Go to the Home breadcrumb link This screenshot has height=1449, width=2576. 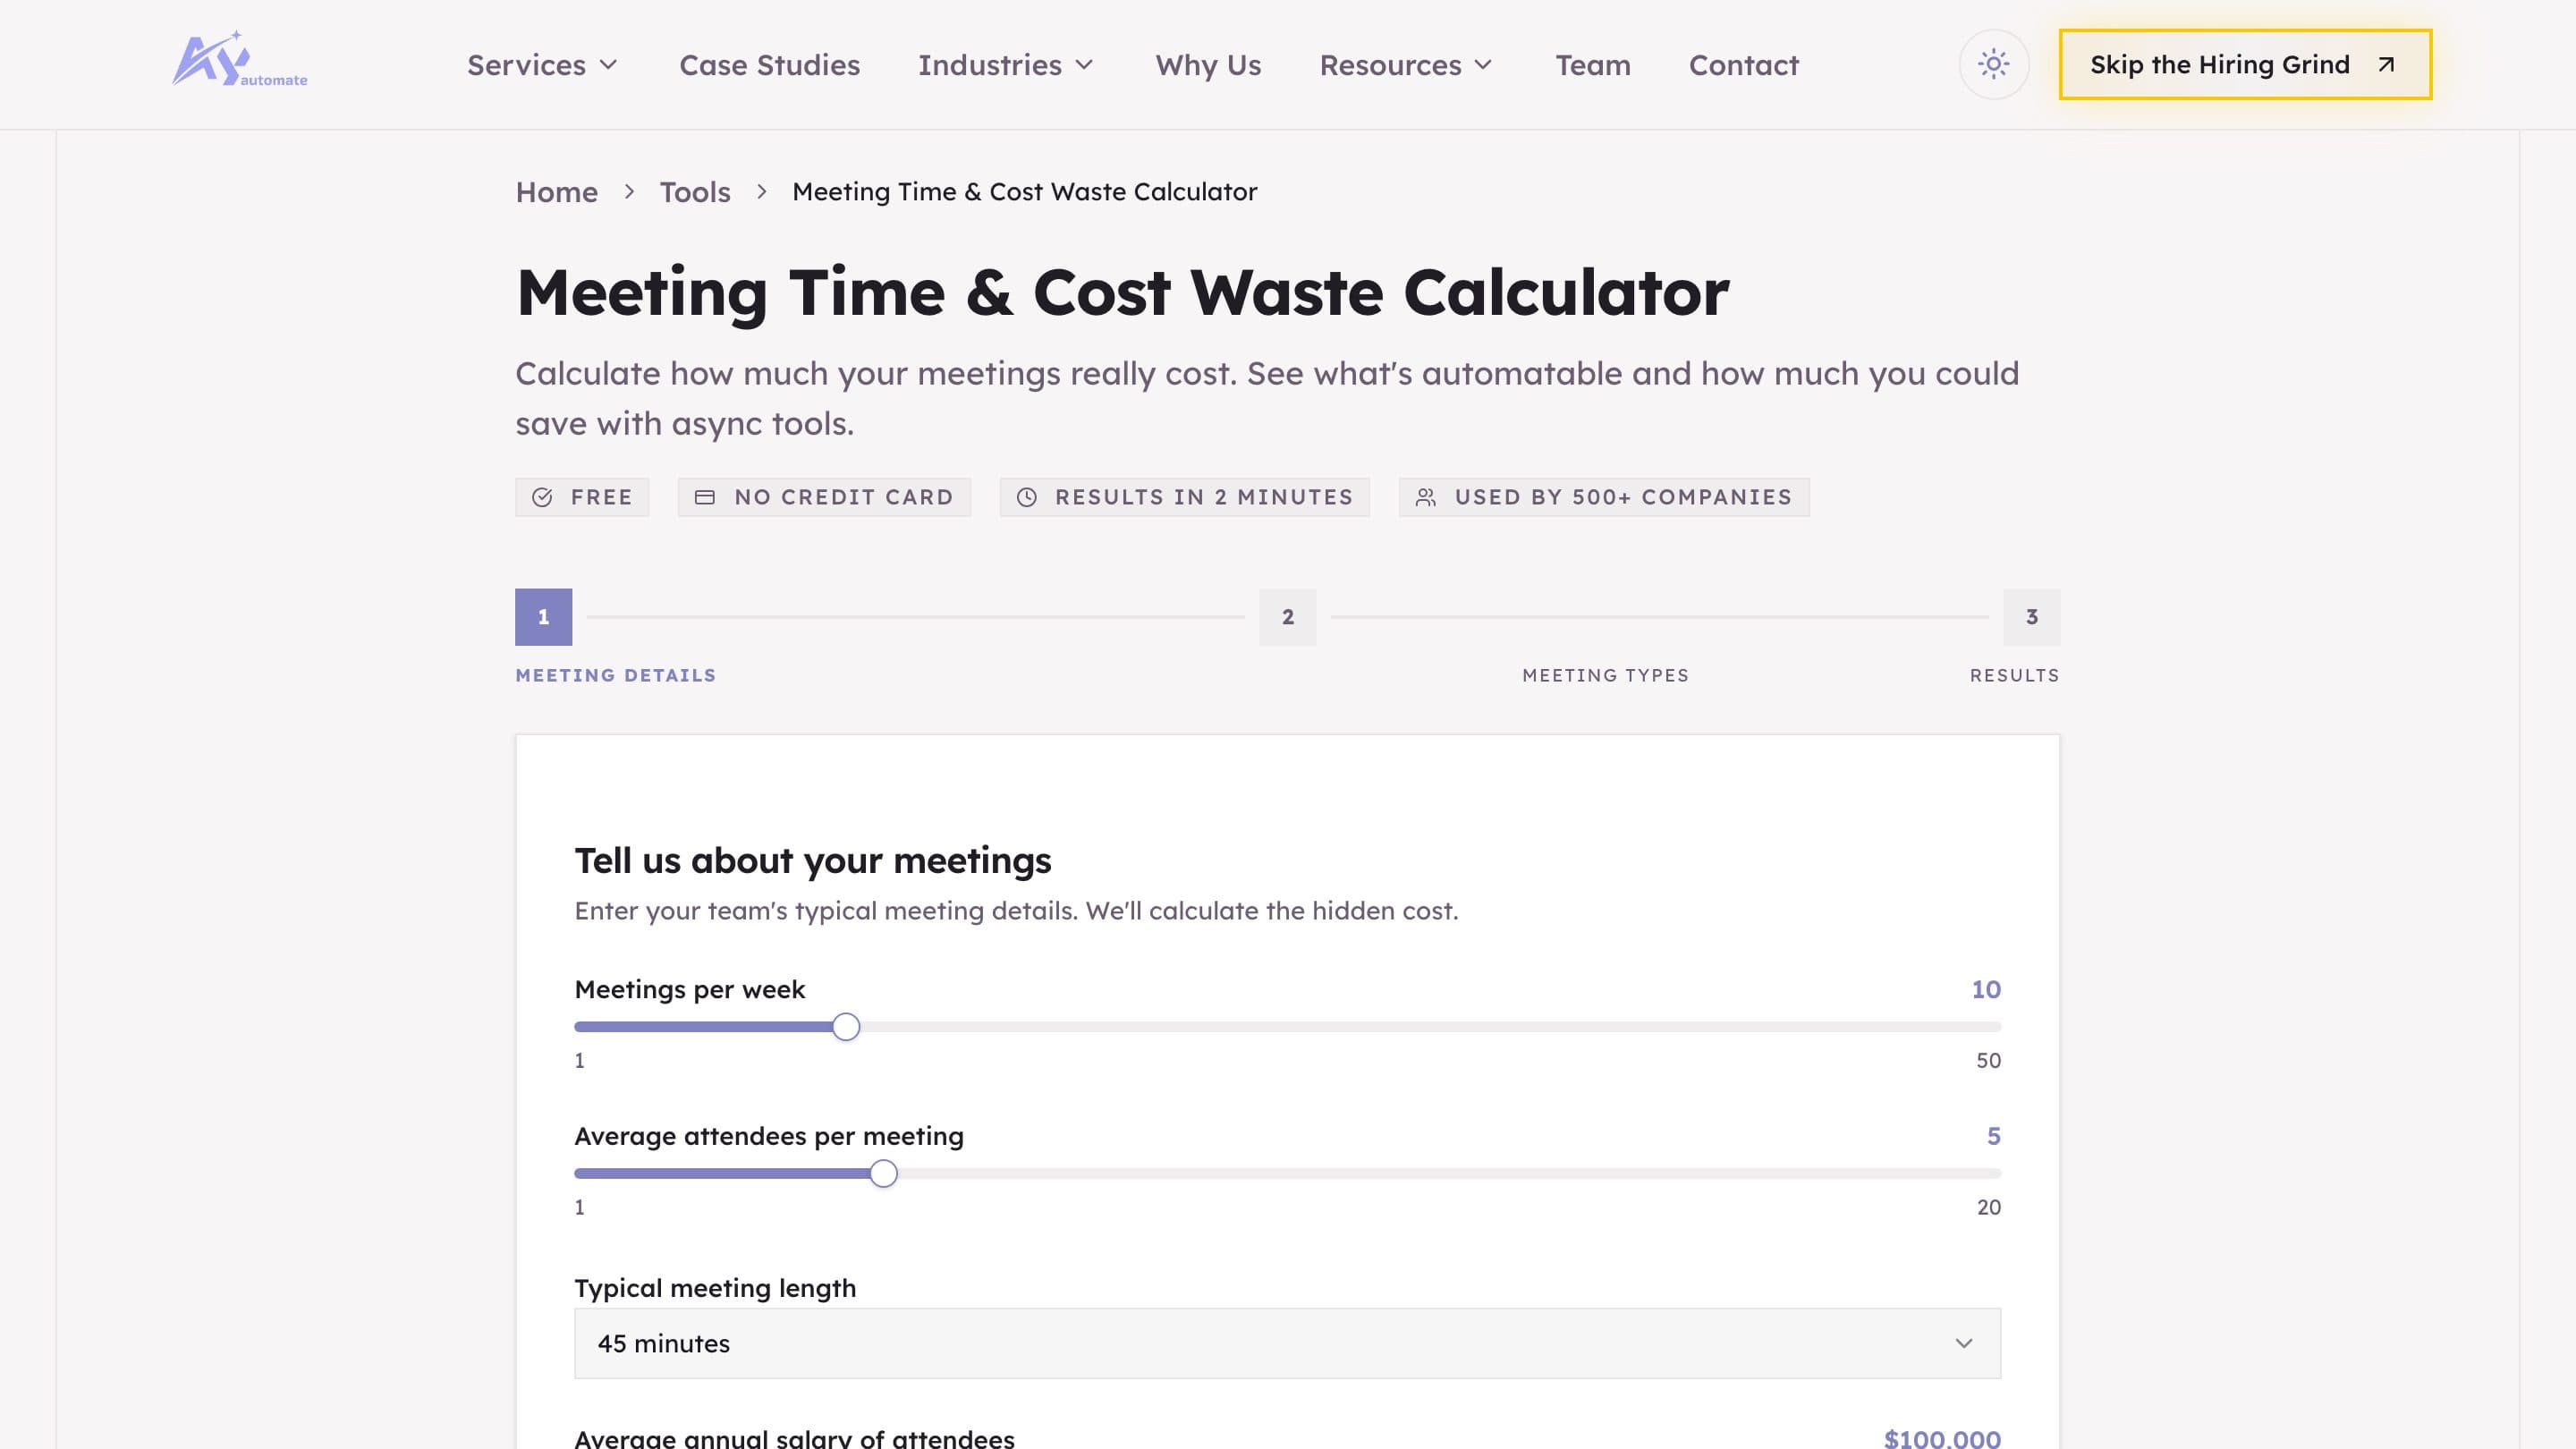tap(556, 191)
